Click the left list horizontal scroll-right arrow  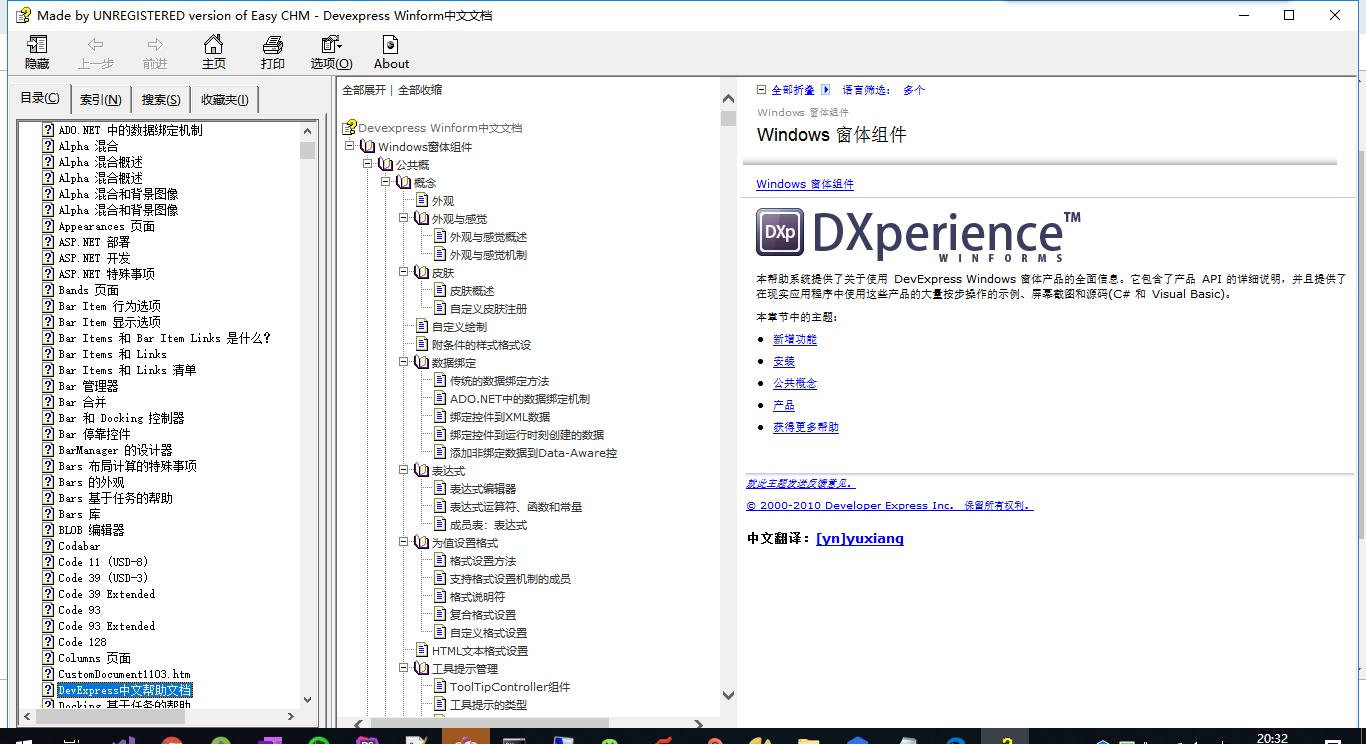coord(289,716)
